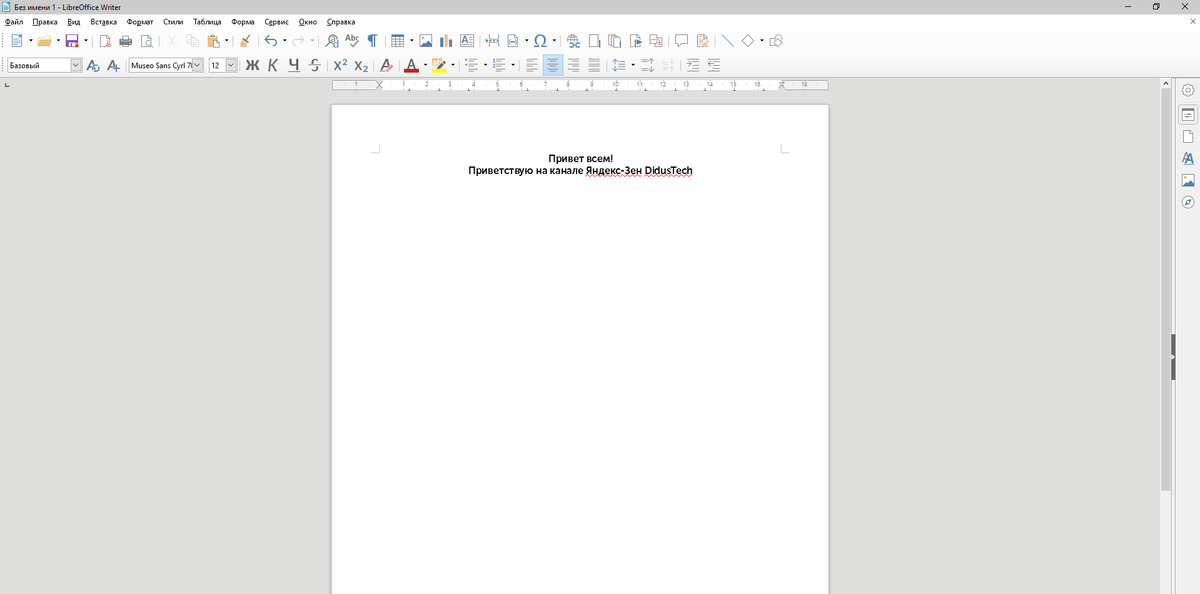The width and height of the screenshot is (1200, 594).
Task: Select the Line drawing tool
Action: coord(727,41)
